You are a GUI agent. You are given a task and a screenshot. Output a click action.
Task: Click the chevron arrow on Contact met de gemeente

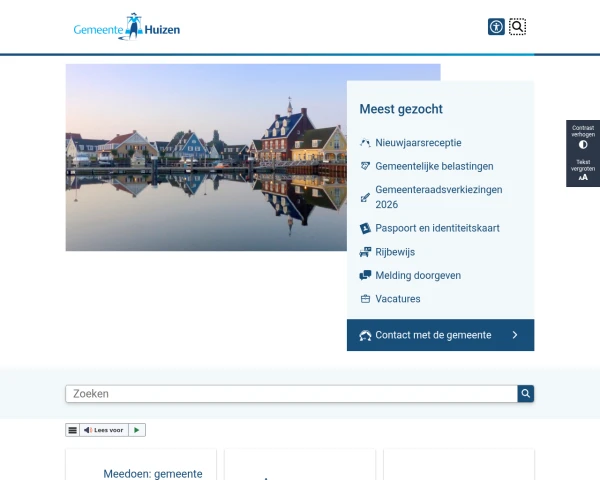(x=515, y=335)
